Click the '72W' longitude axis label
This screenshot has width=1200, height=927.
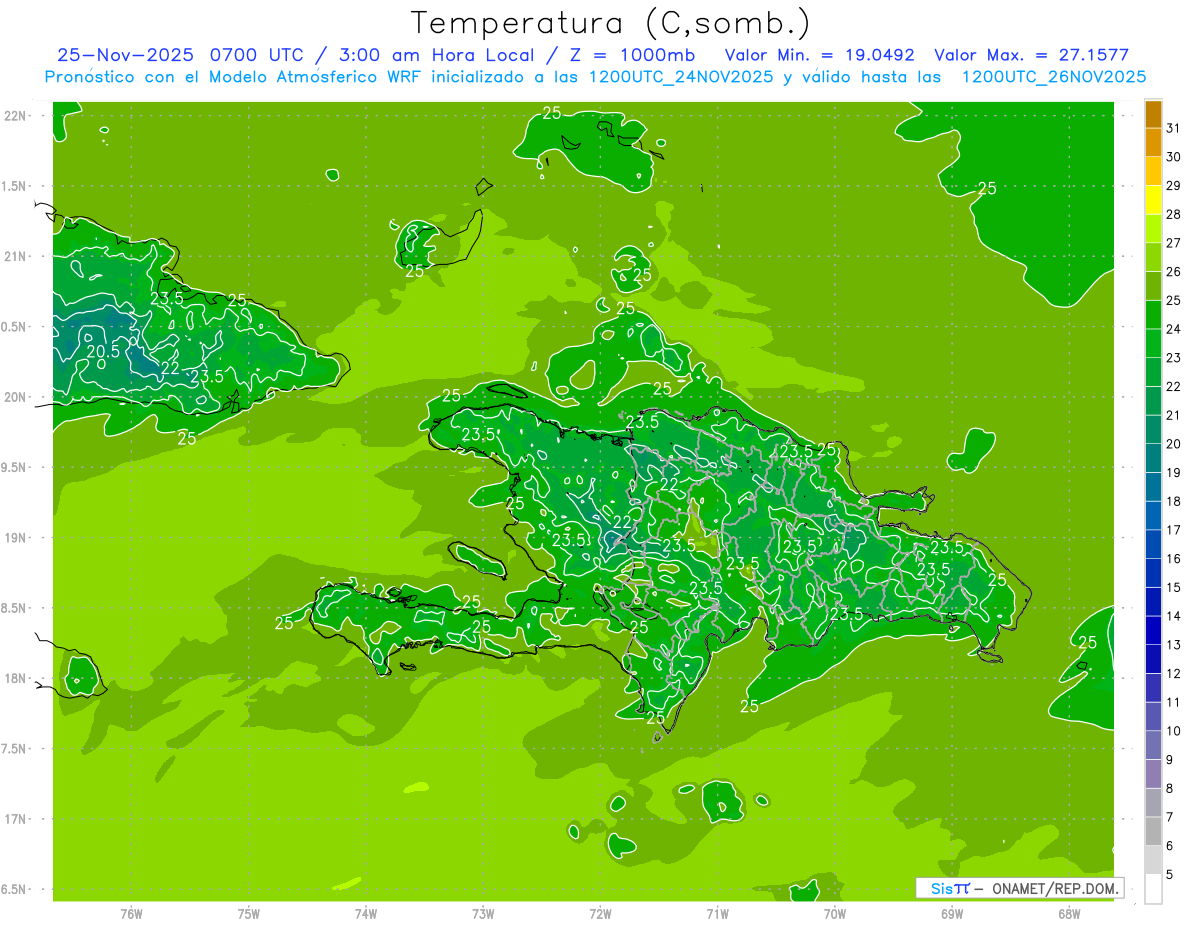point(600,913)
